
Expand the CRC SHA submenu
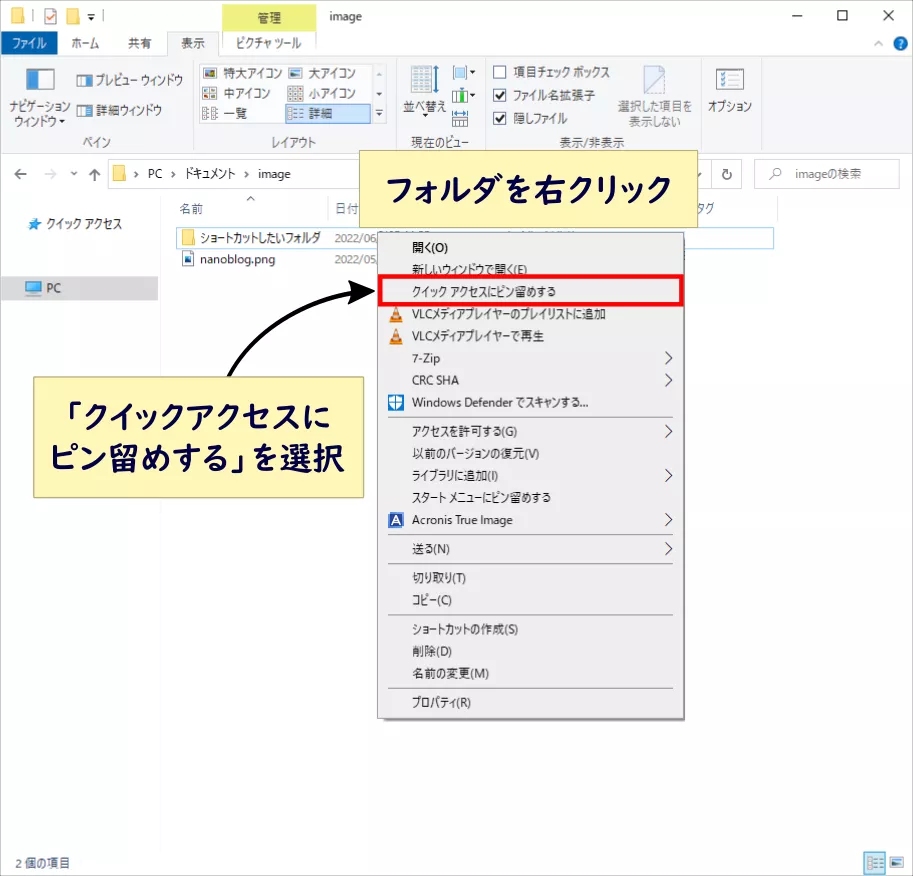click(x=668, y=380)
